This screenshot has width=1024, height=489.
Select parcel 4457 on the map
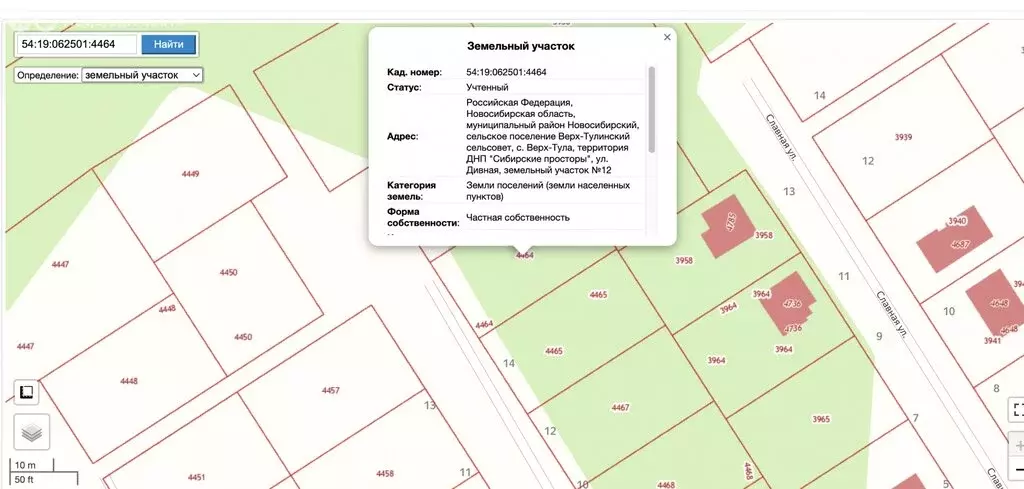tap(330, 390)
